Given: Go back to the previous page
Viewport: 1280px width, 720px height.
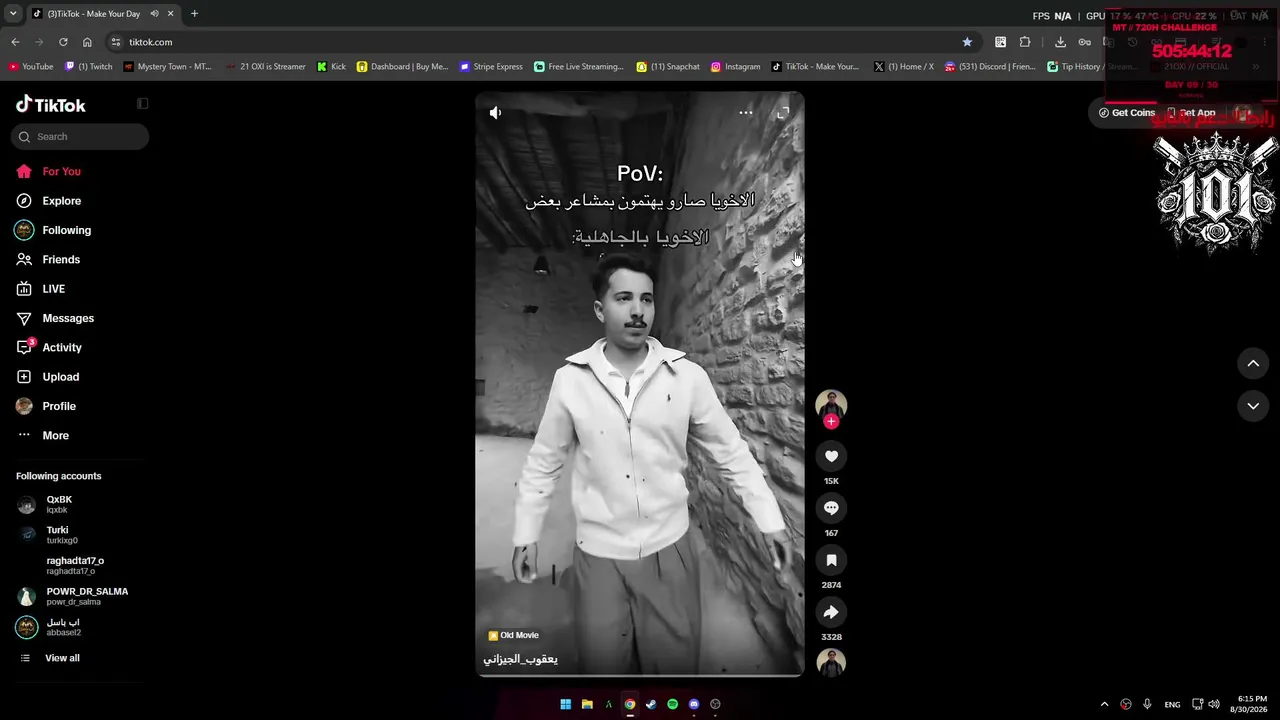Looking at the screenshot, I should point(15,42).
